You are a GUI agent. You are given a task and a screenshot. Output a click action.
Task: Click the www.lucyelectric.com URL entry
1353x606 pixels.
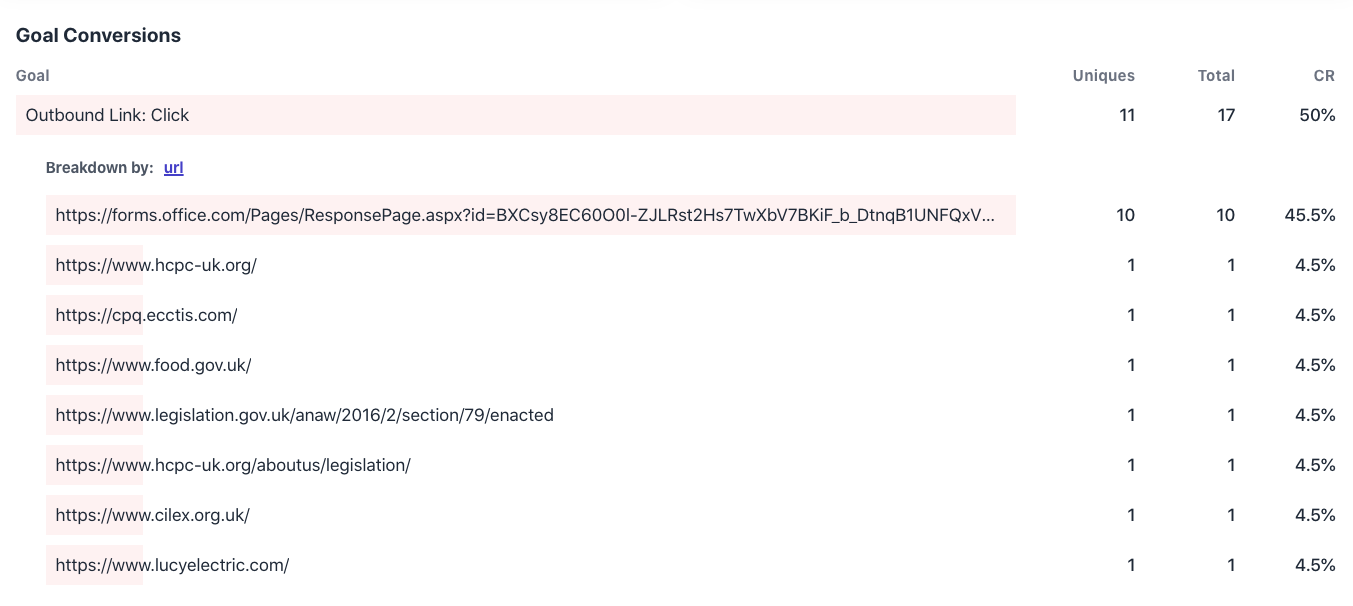(172, 565)
